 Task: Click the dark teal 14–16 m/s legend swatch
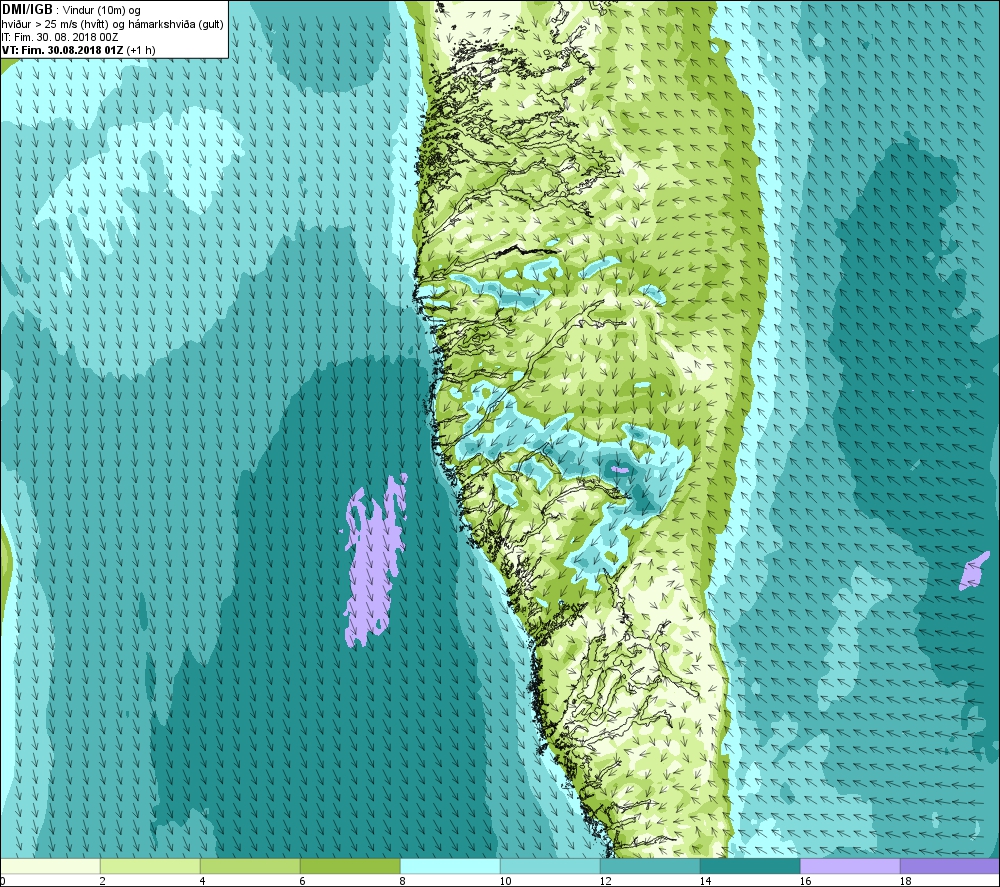(750, 866)
